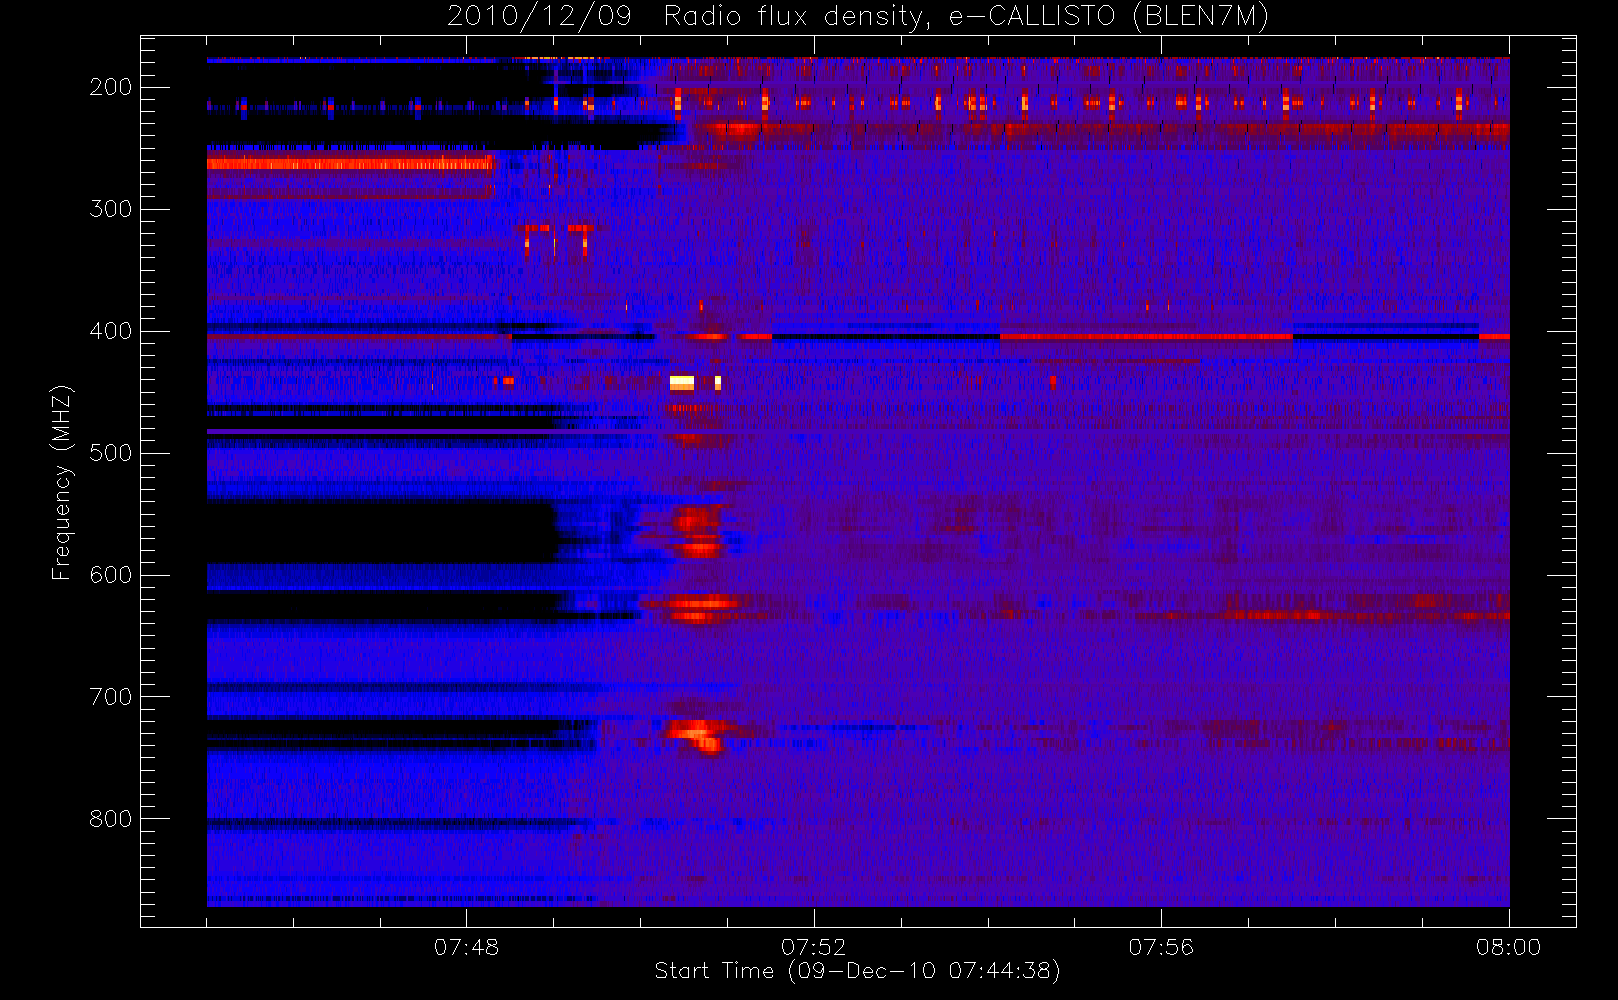Click the plot title "2010/12/09 Radio flux density, e-CALLISTO (BLEN7M)"
Image resolution: width=1618 pixels, height=1000 pixels.
[x=857, y=17]
